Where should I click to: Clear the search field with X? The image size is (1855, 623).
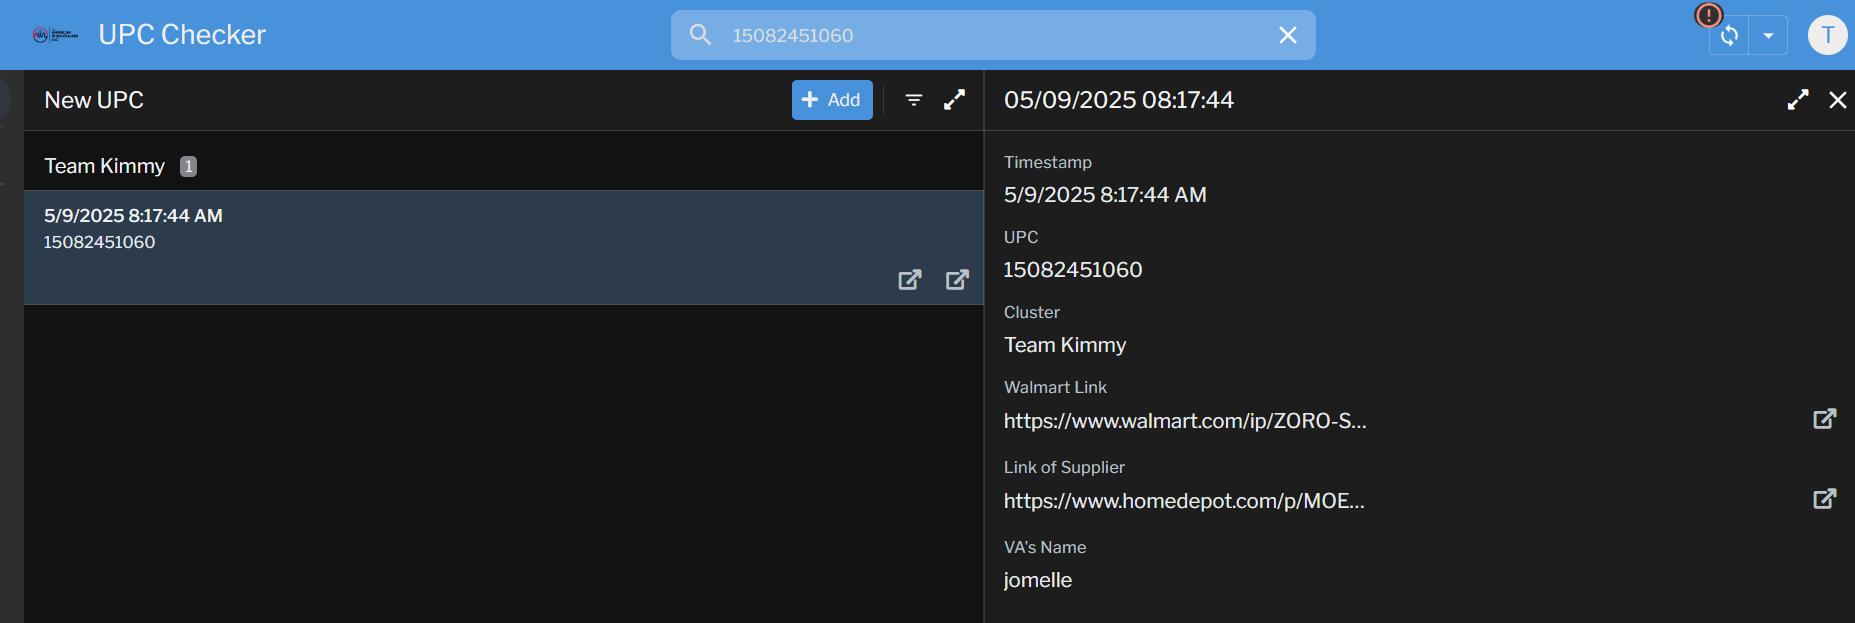click(1288, 35)
